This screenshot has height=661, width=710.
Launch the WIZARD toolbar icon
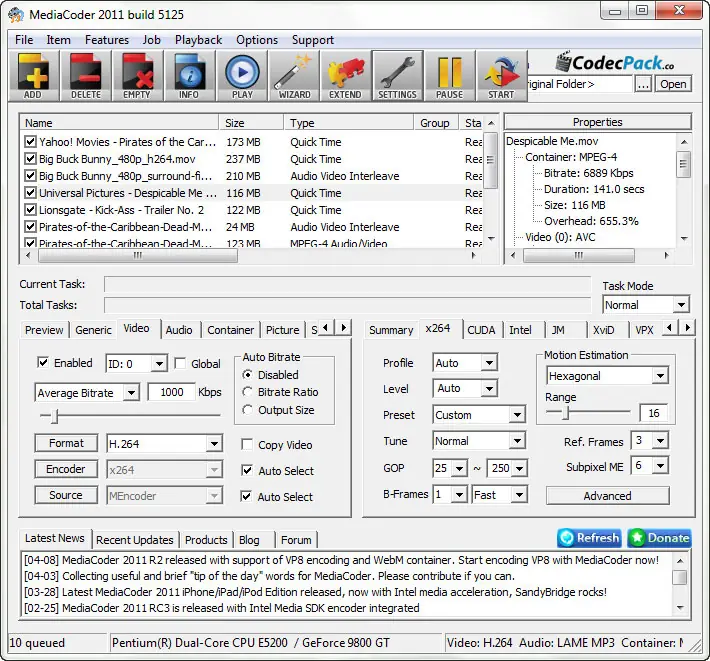coord(294,76)
